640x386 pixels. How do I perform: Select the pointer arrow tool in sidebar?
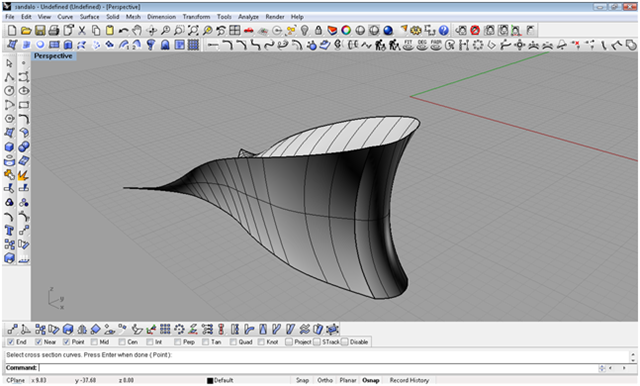coord(9,63)
